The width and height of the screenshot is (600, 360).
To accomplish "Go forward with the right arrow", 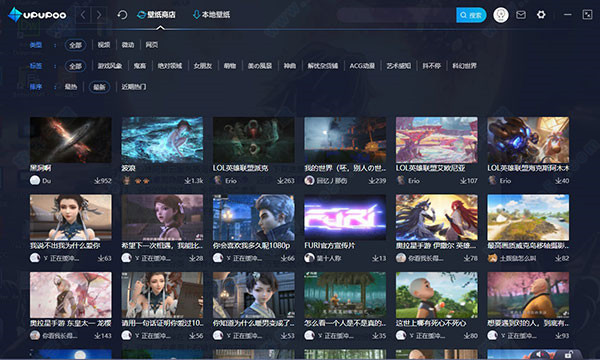I will (99, 15).
